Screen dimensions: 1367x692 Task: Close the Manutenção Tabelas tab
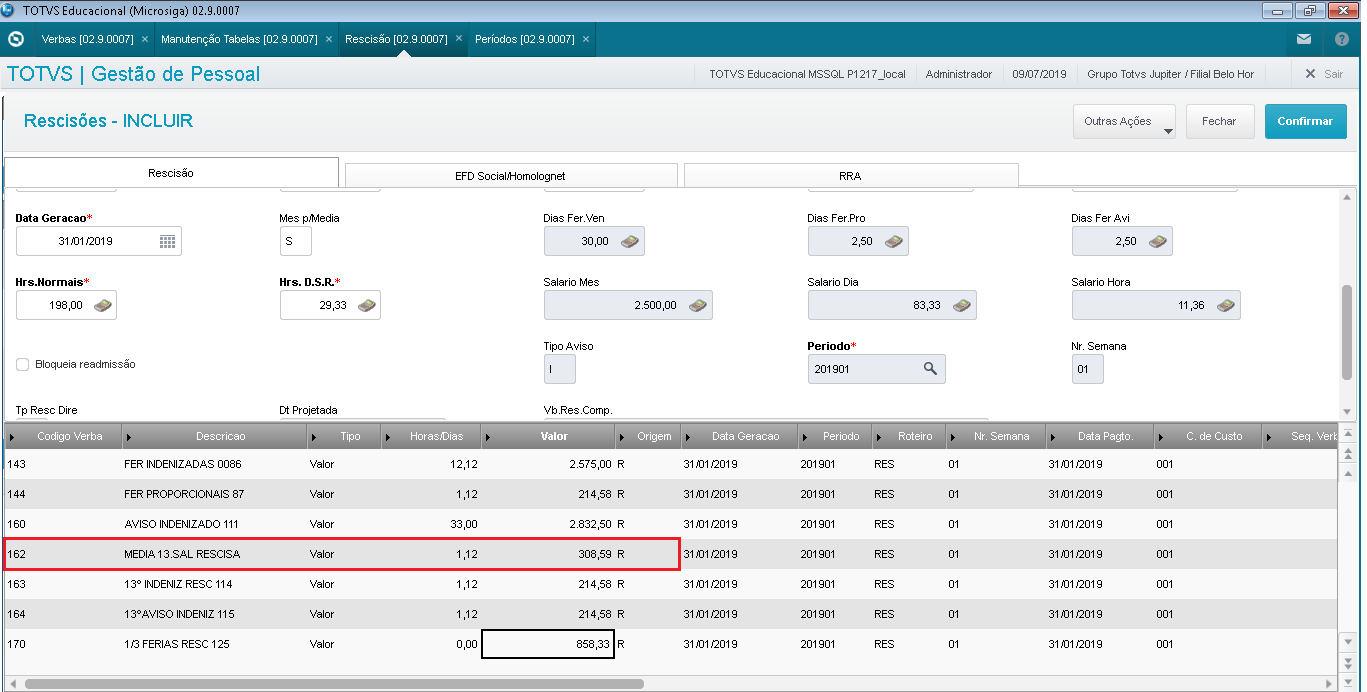(x=329, y=39)
